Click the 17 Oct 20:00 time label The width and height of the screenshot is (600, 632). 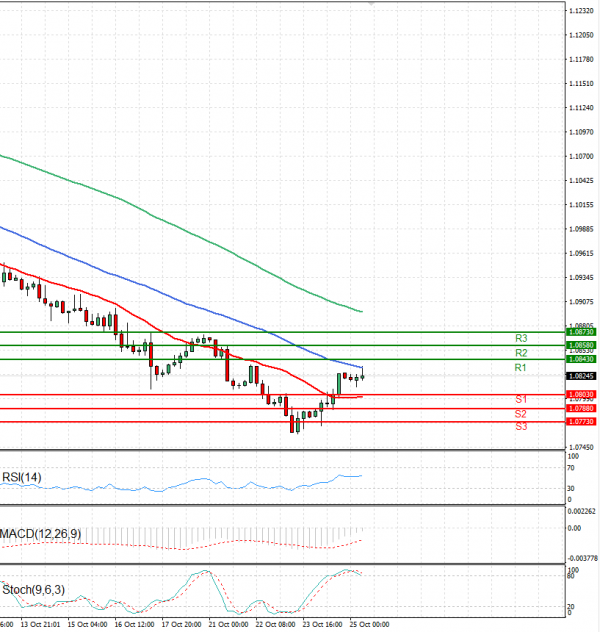[181, 624]
